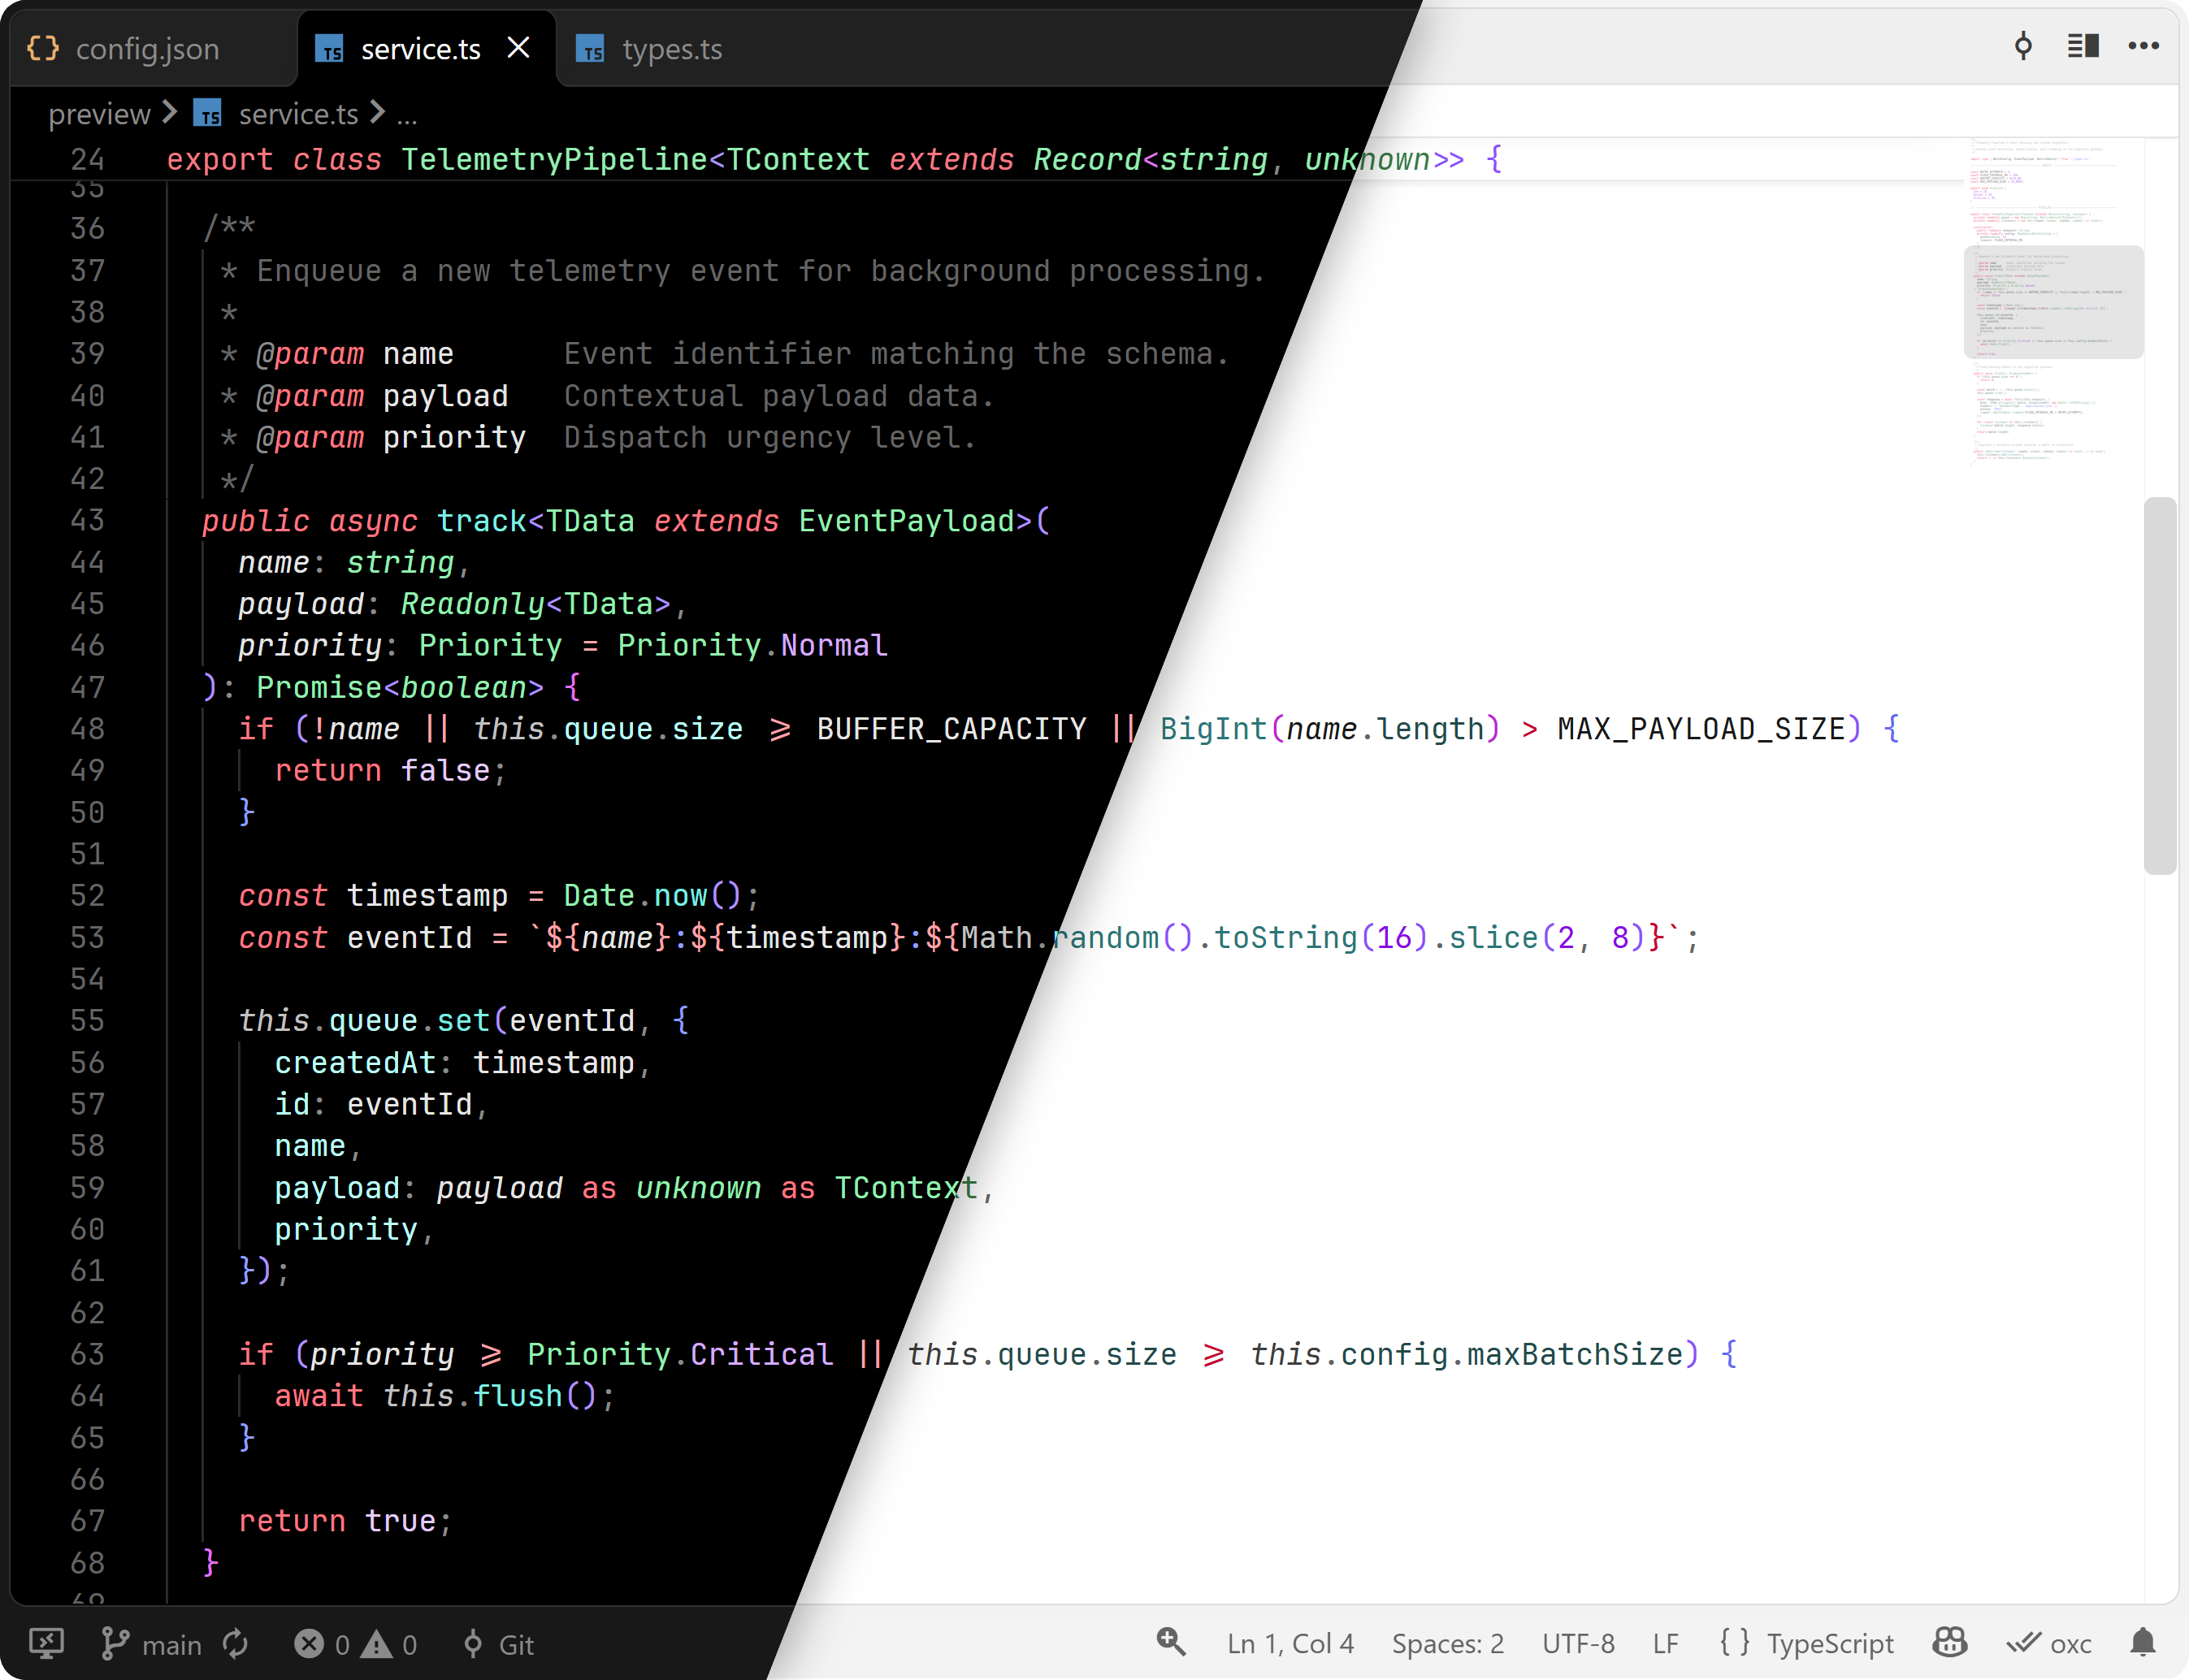Select the UTF-8 encoding indicator
The image size is (2189, 1680).
(x=1578, y=1643)
